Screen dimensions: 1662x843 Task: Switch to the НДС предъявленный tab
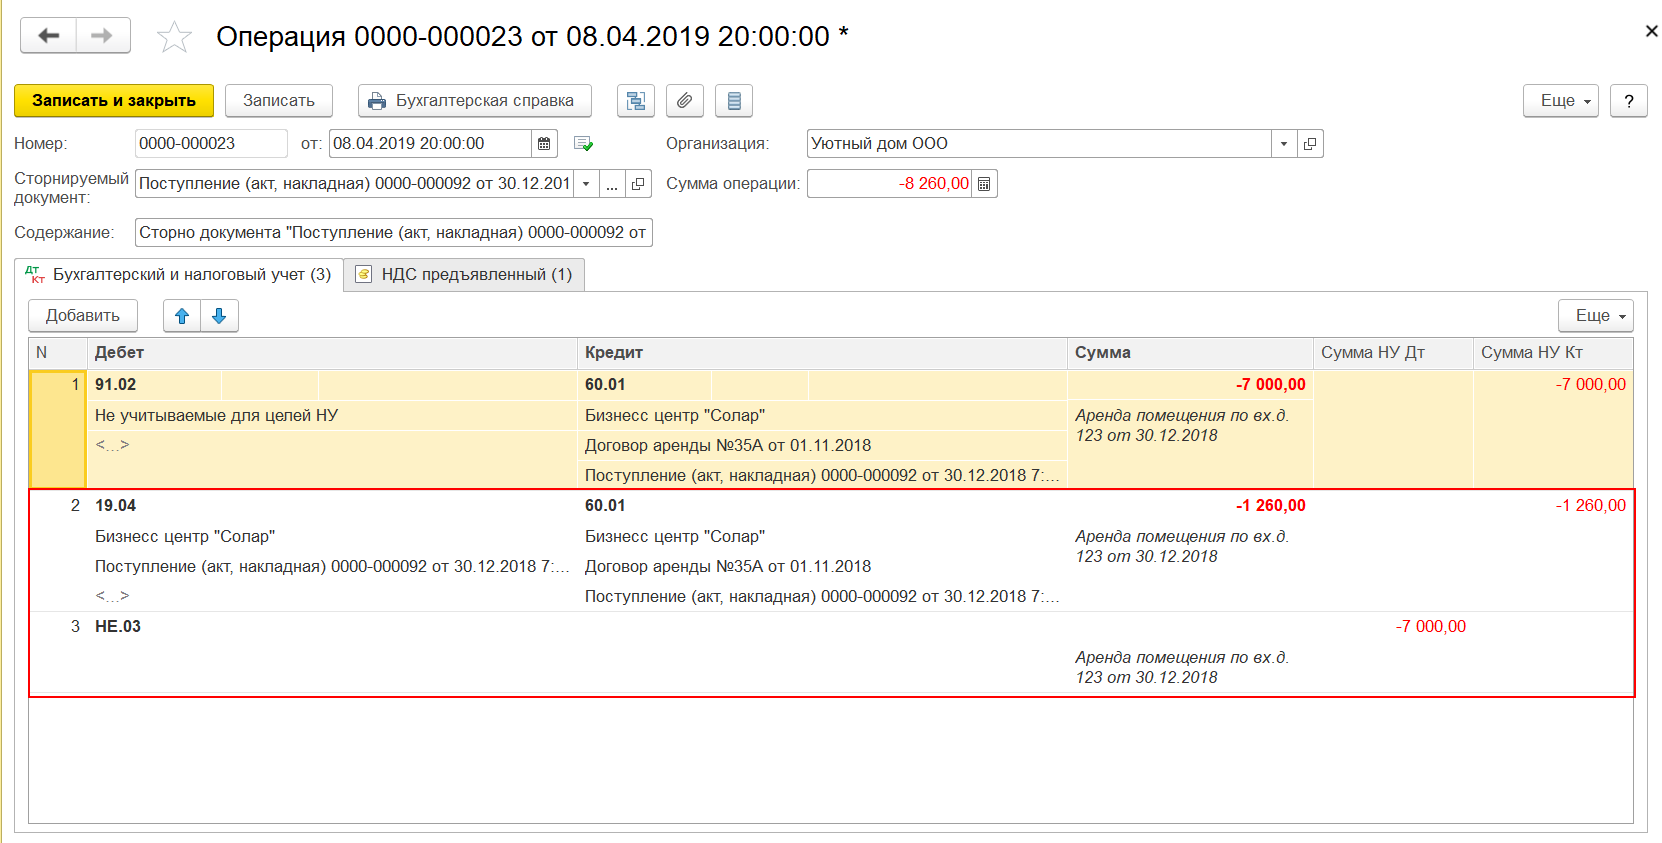[464, 275]
